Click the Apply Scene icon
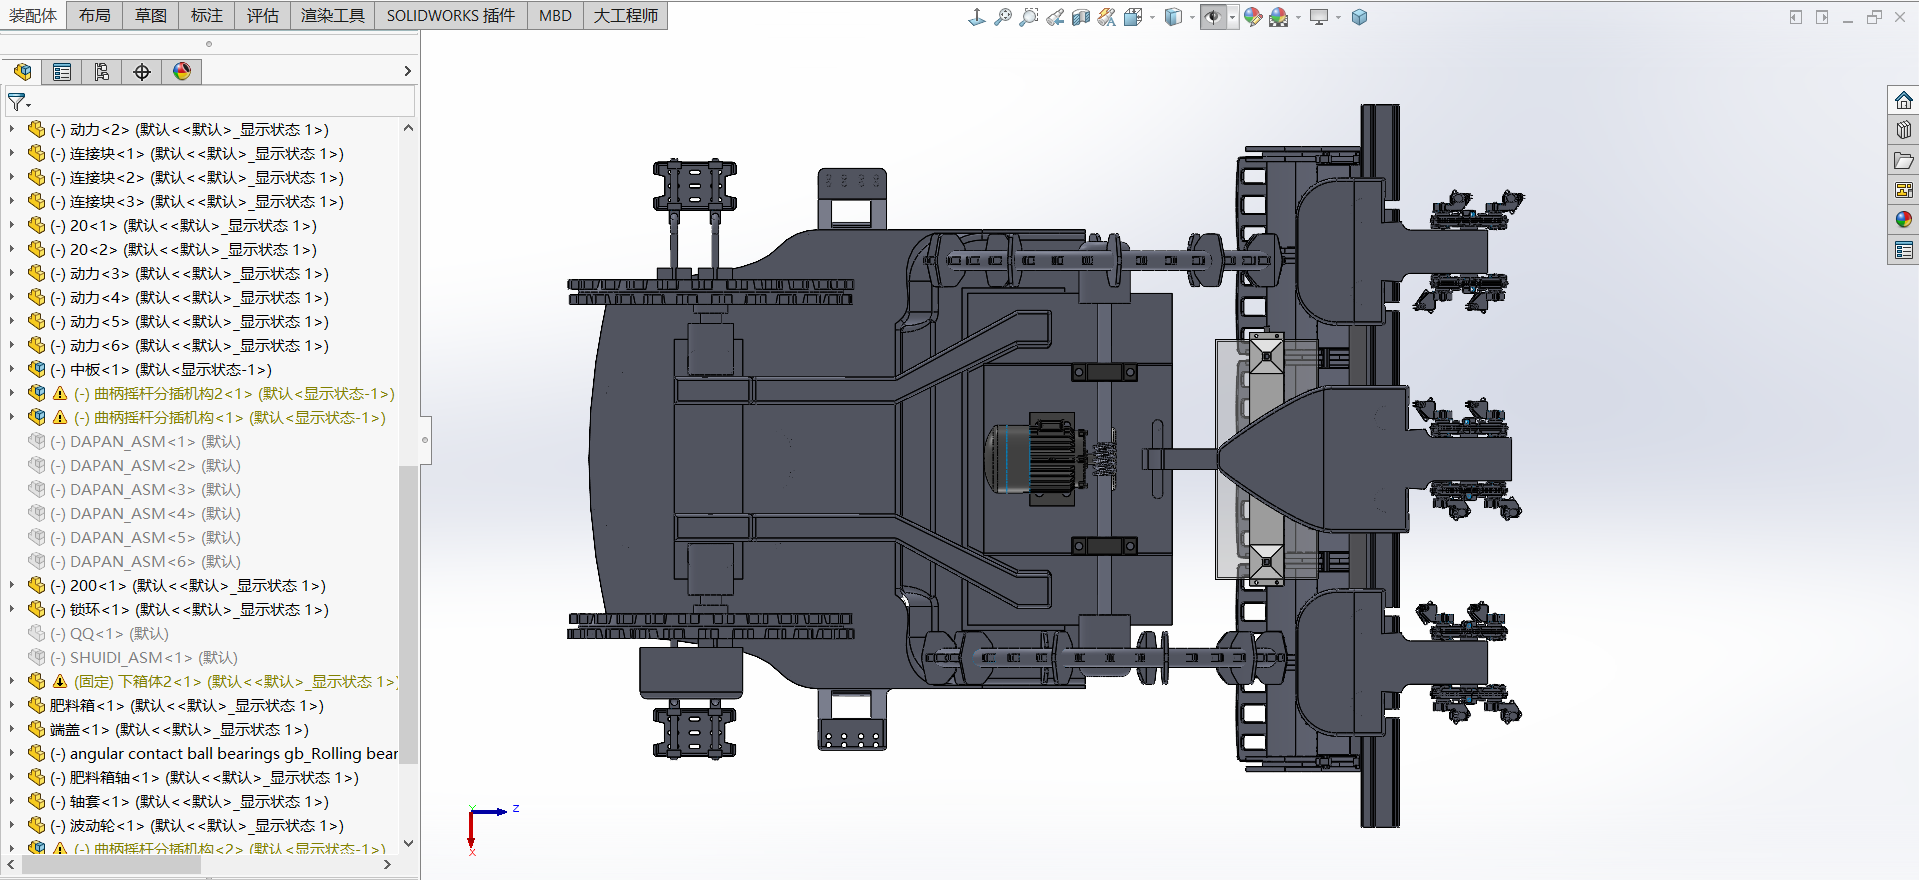The image size is (1919, 880). tap(1279, 17)
